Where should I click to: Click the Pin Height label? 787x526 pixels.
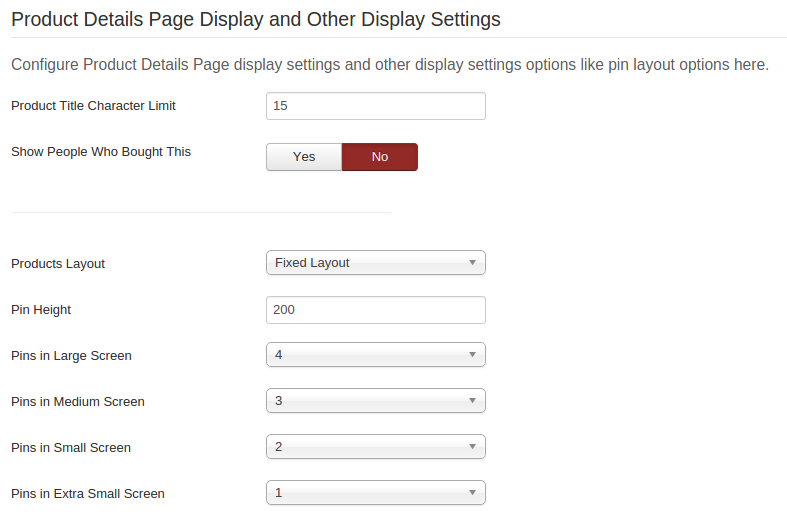point(41,310)
